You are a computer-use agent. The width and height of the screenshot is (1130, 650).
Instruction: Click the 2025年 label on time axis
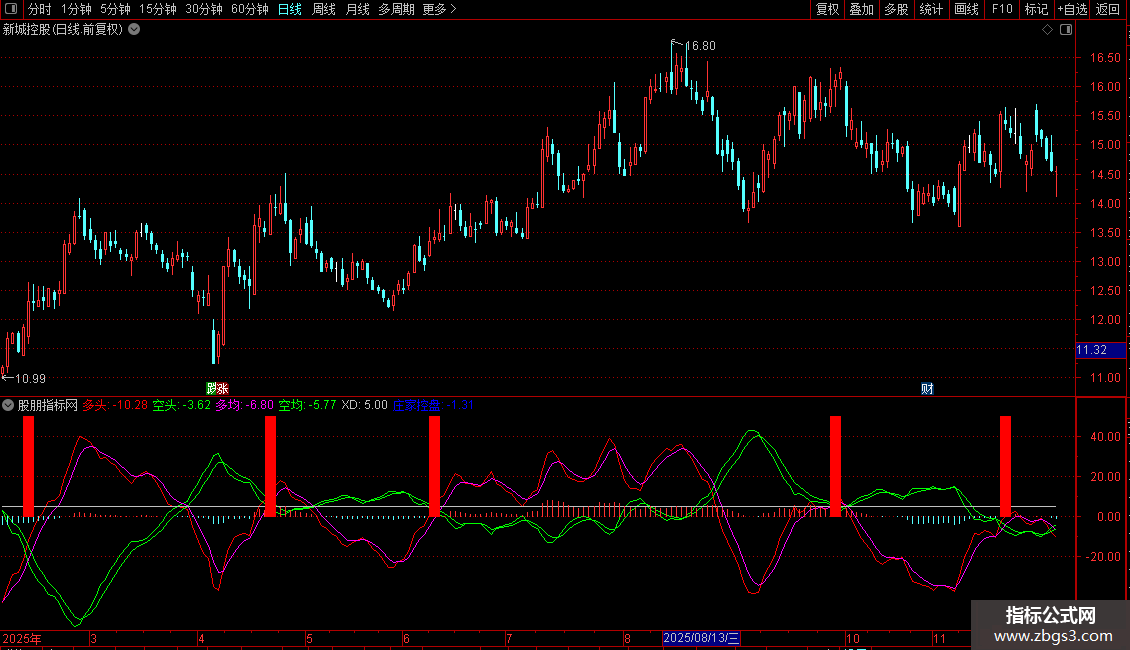coord(22,638)
